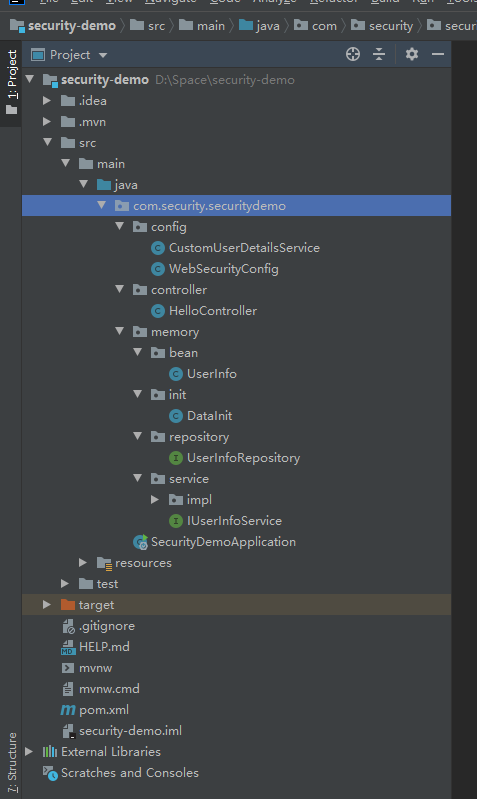Expand the resources folder
The width and height of the screenshot is (477, 799).
point(83,563)
